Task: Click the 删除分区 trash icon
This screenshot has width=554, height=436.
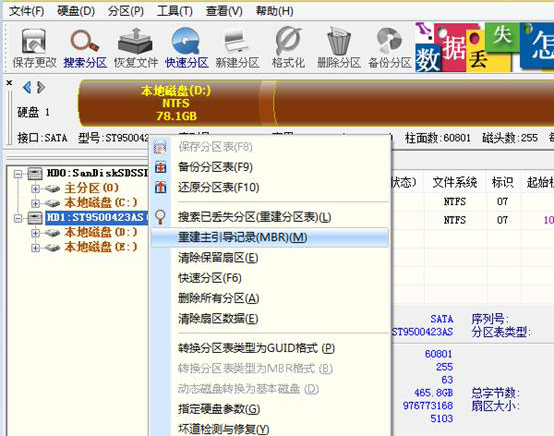Action: coord(338,48)
